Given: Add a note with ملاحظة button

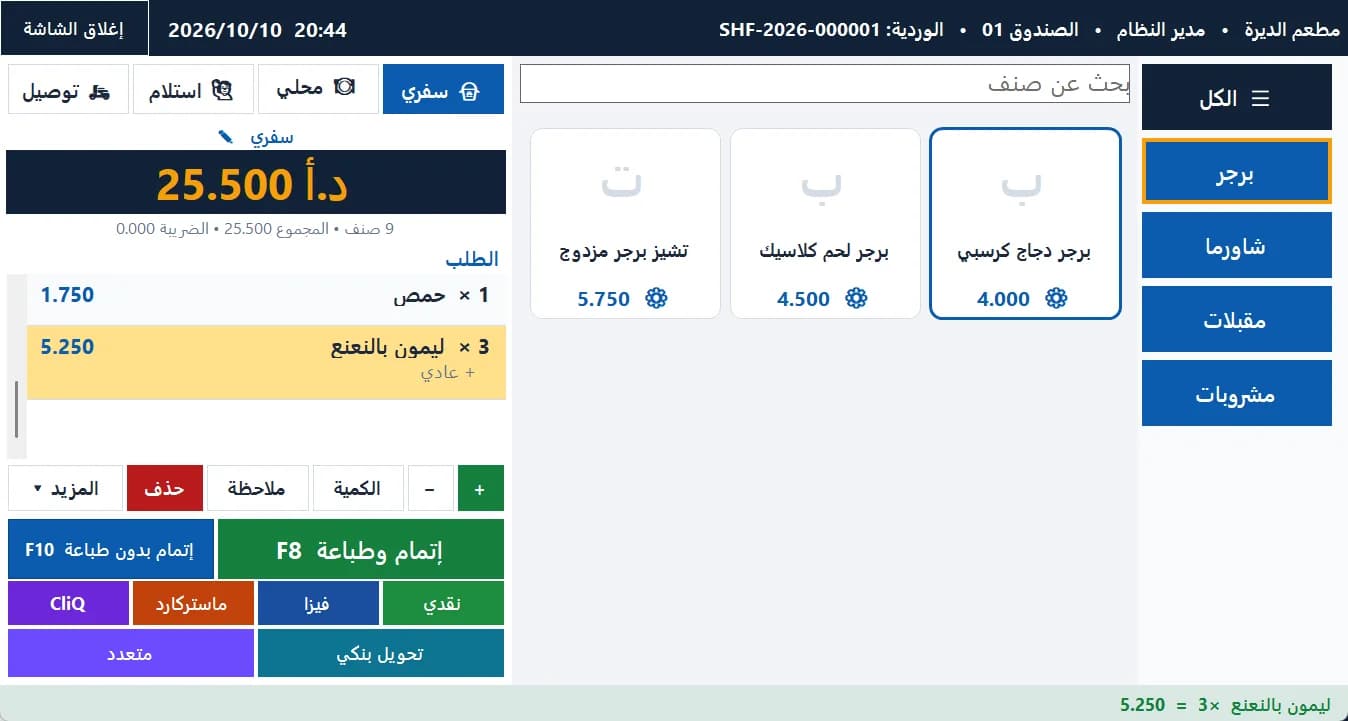Looking at the screenshot, I should tap(257, 489).
